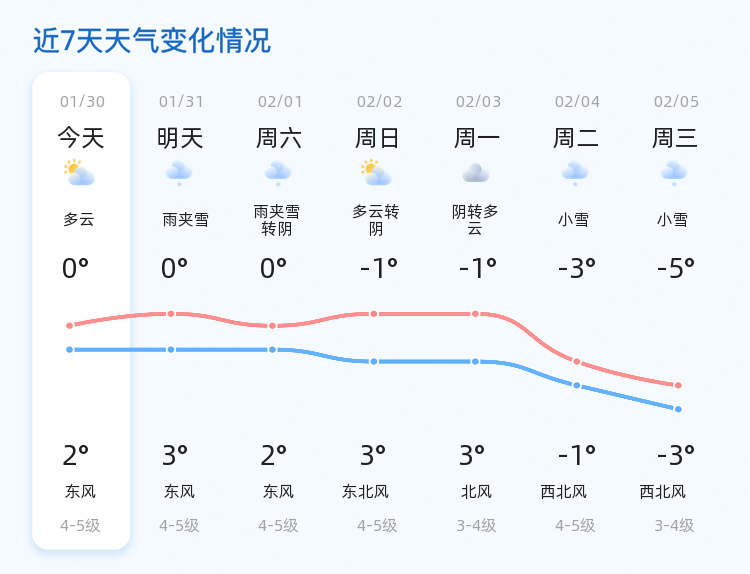Click the sleet icon under 明天
This screenshot has height=574, width=750.
(179, 173)
